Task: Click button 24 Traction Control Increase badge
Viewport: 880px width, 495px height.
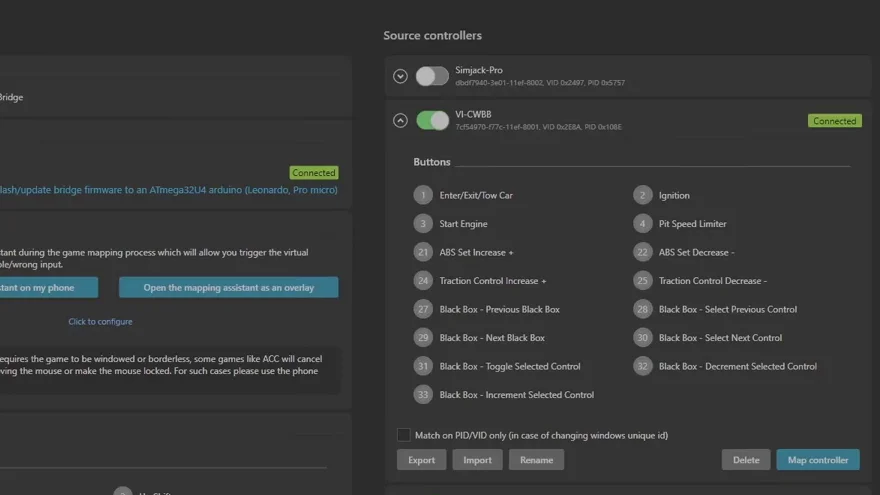Action: tap(423, 281)
